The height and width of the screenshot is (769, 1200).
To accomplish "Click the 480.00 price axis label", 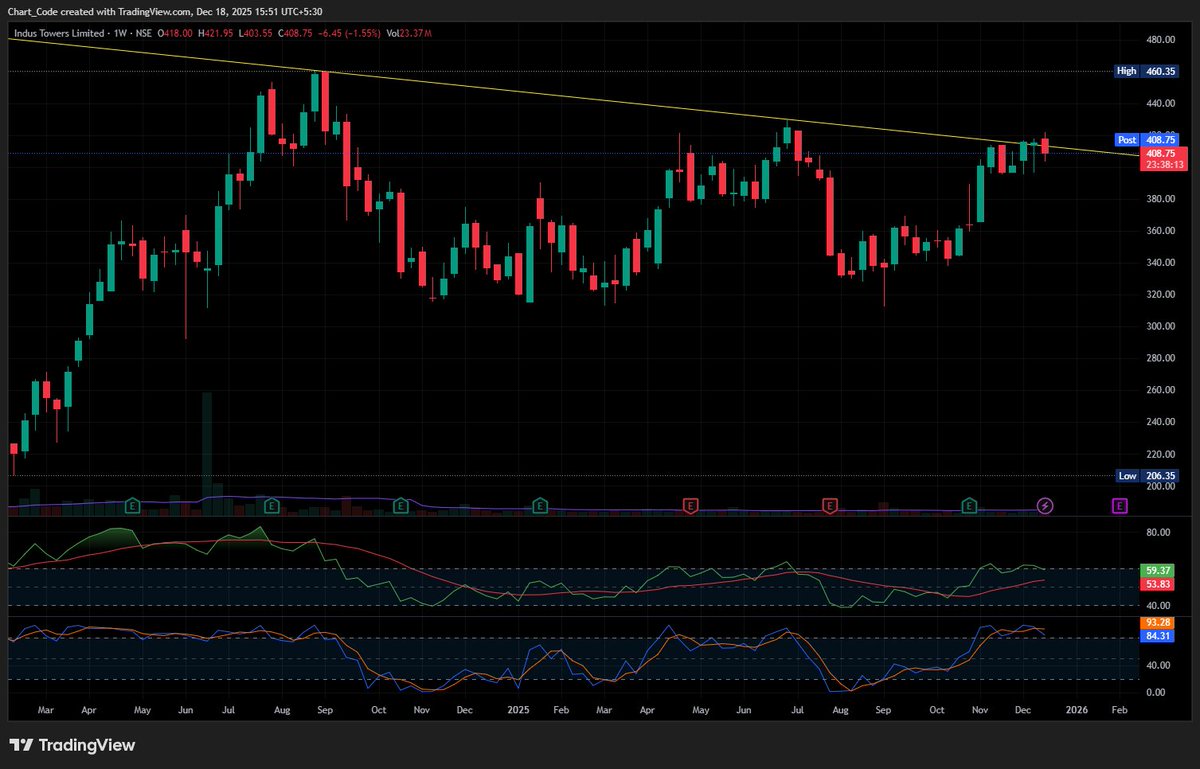I will 1160,40.
